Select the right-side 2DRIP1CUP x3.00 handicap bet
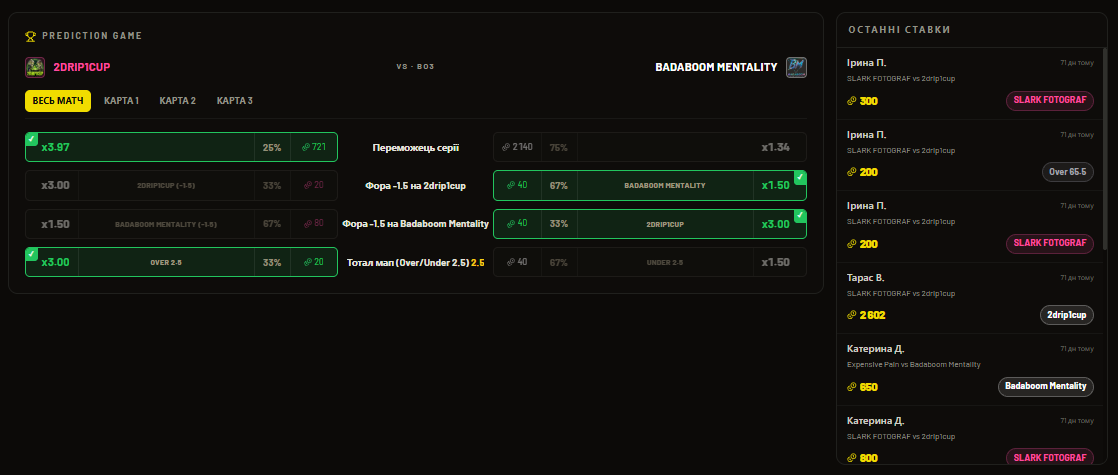 650,223
